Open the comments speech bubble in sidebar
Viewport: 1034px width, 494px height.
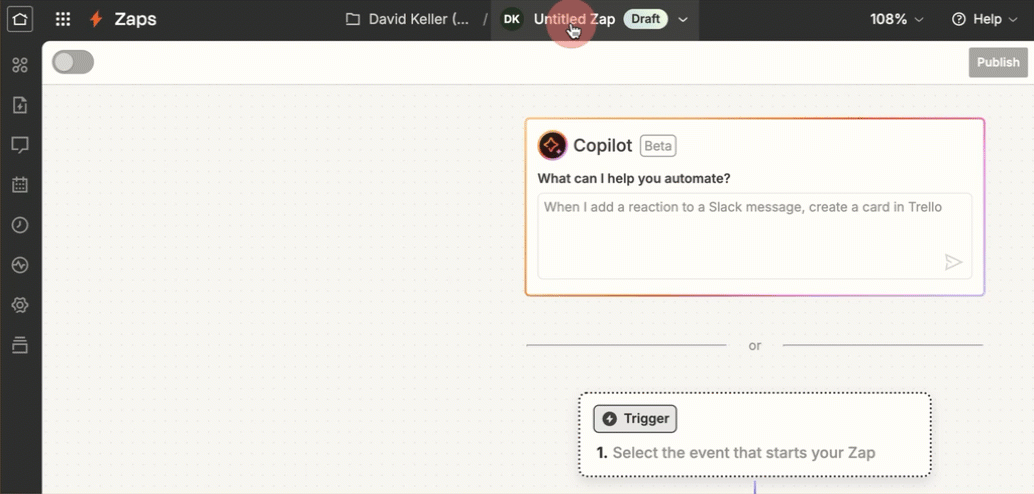(x=20, y=145)
